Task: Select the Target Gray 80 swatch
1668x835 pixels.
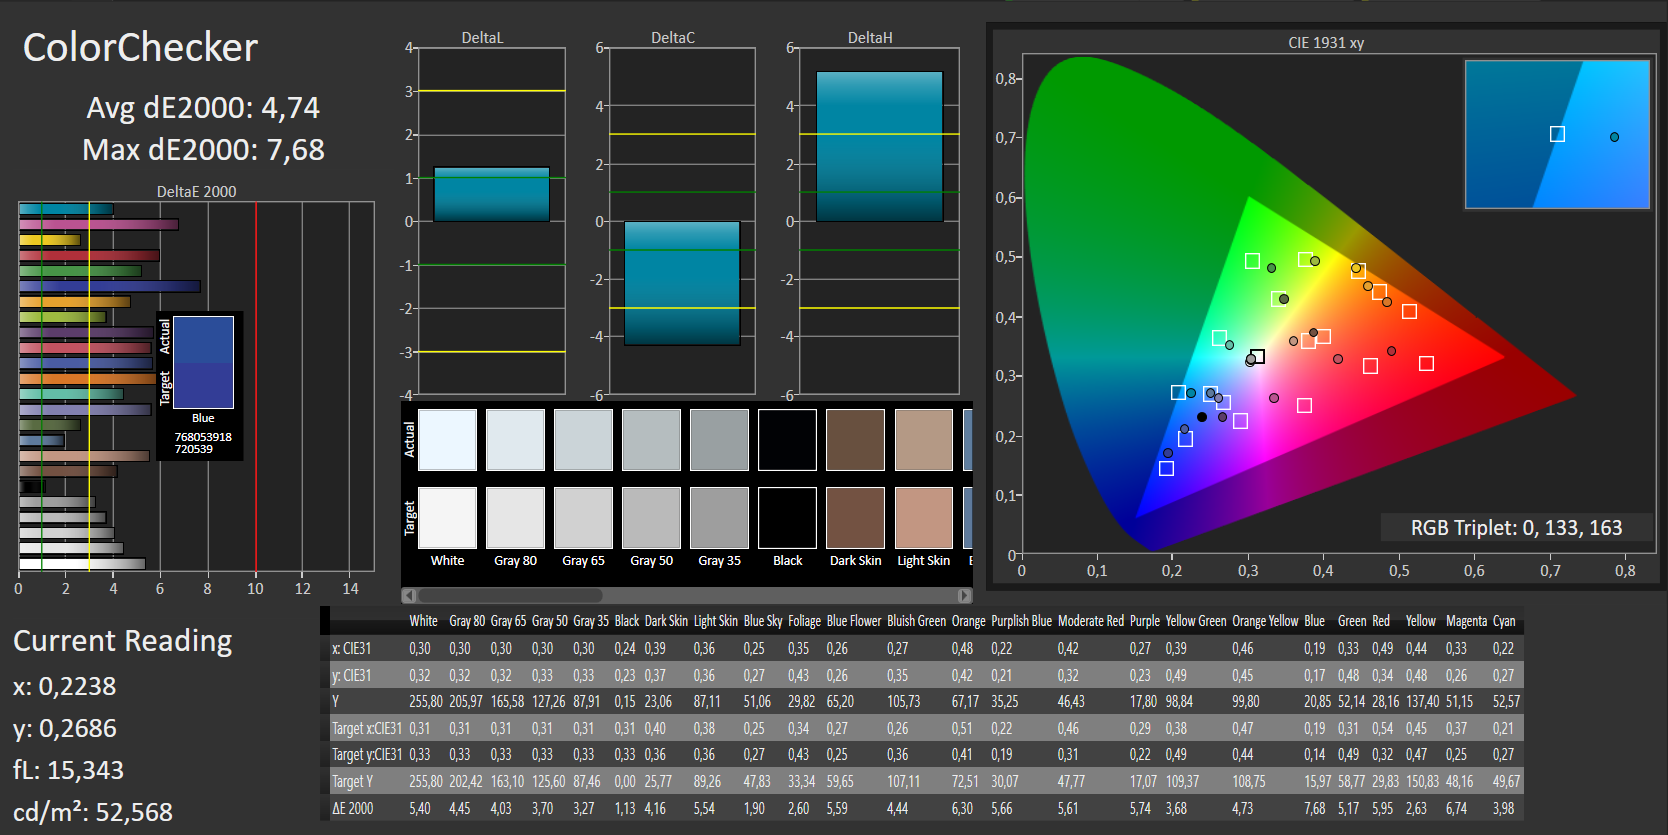Action: [x=515, y=518]
